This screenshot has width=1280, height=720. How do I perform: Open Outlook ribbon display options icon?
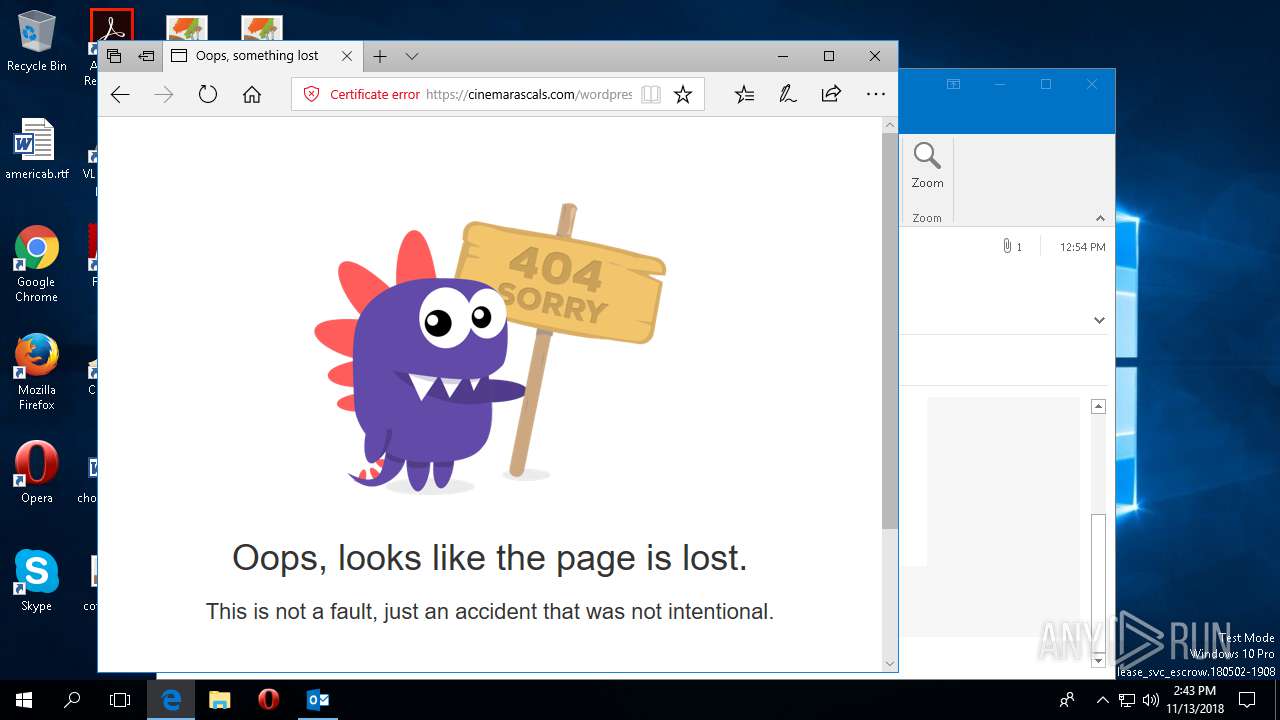pos(953,85)
